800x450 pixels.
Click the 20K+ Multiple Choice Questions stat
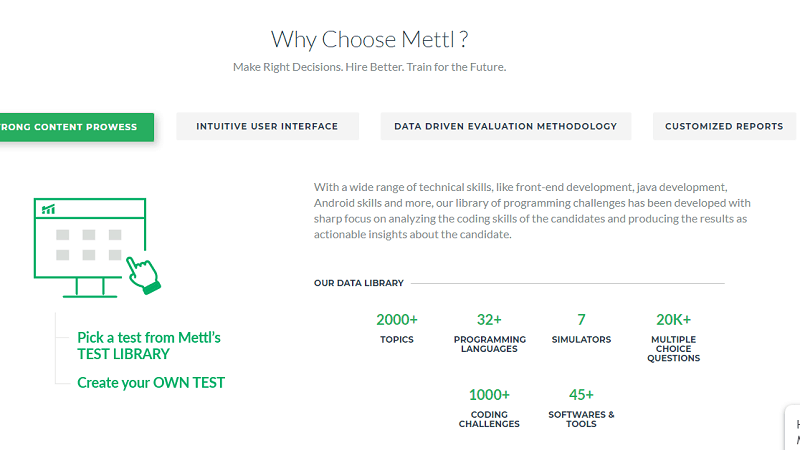tap(673, 335)
